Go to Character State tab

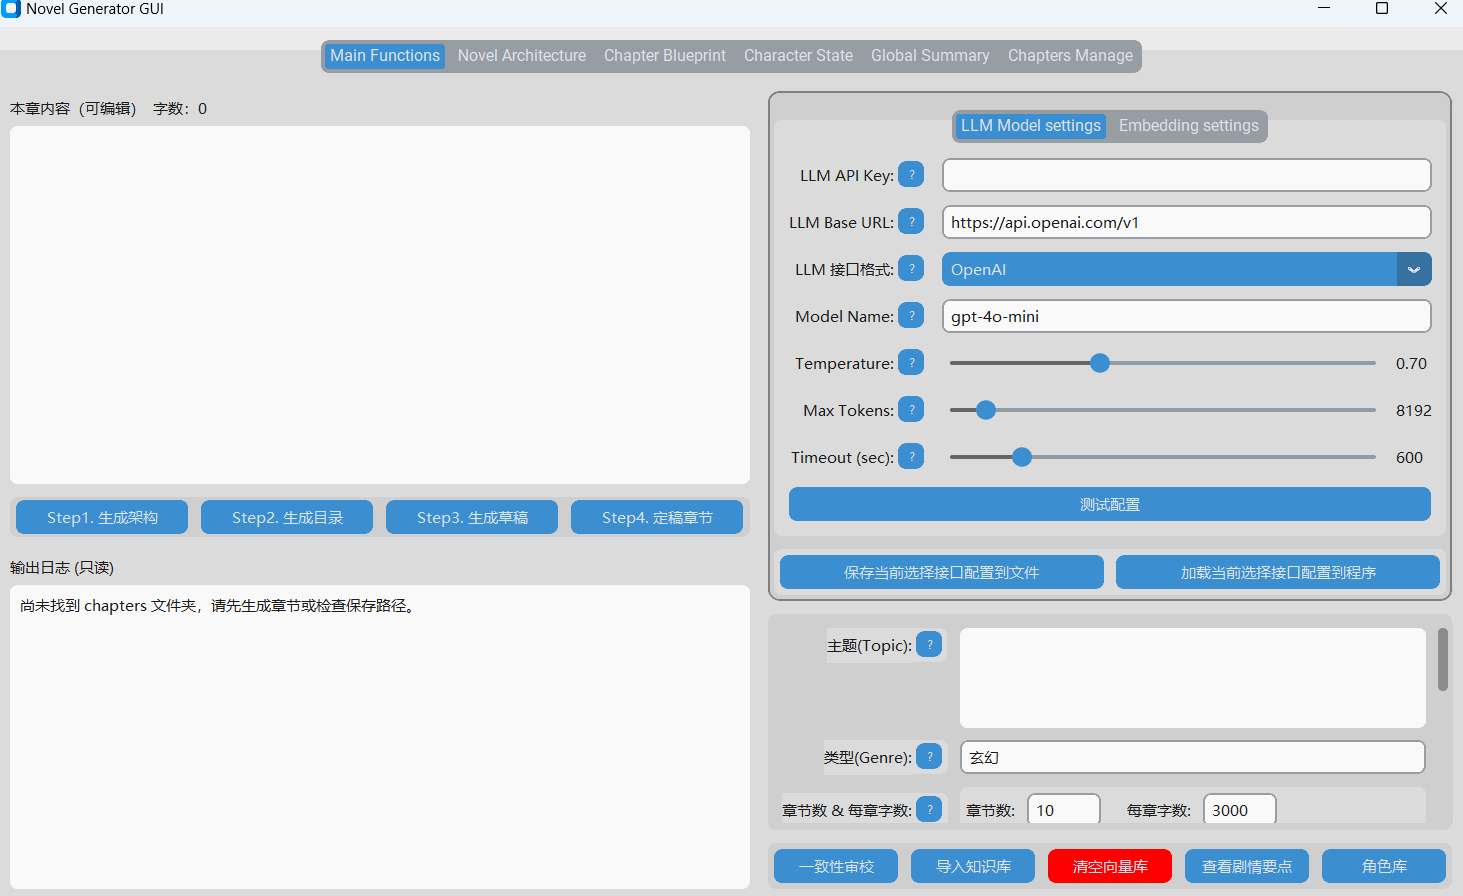point(798,56)
